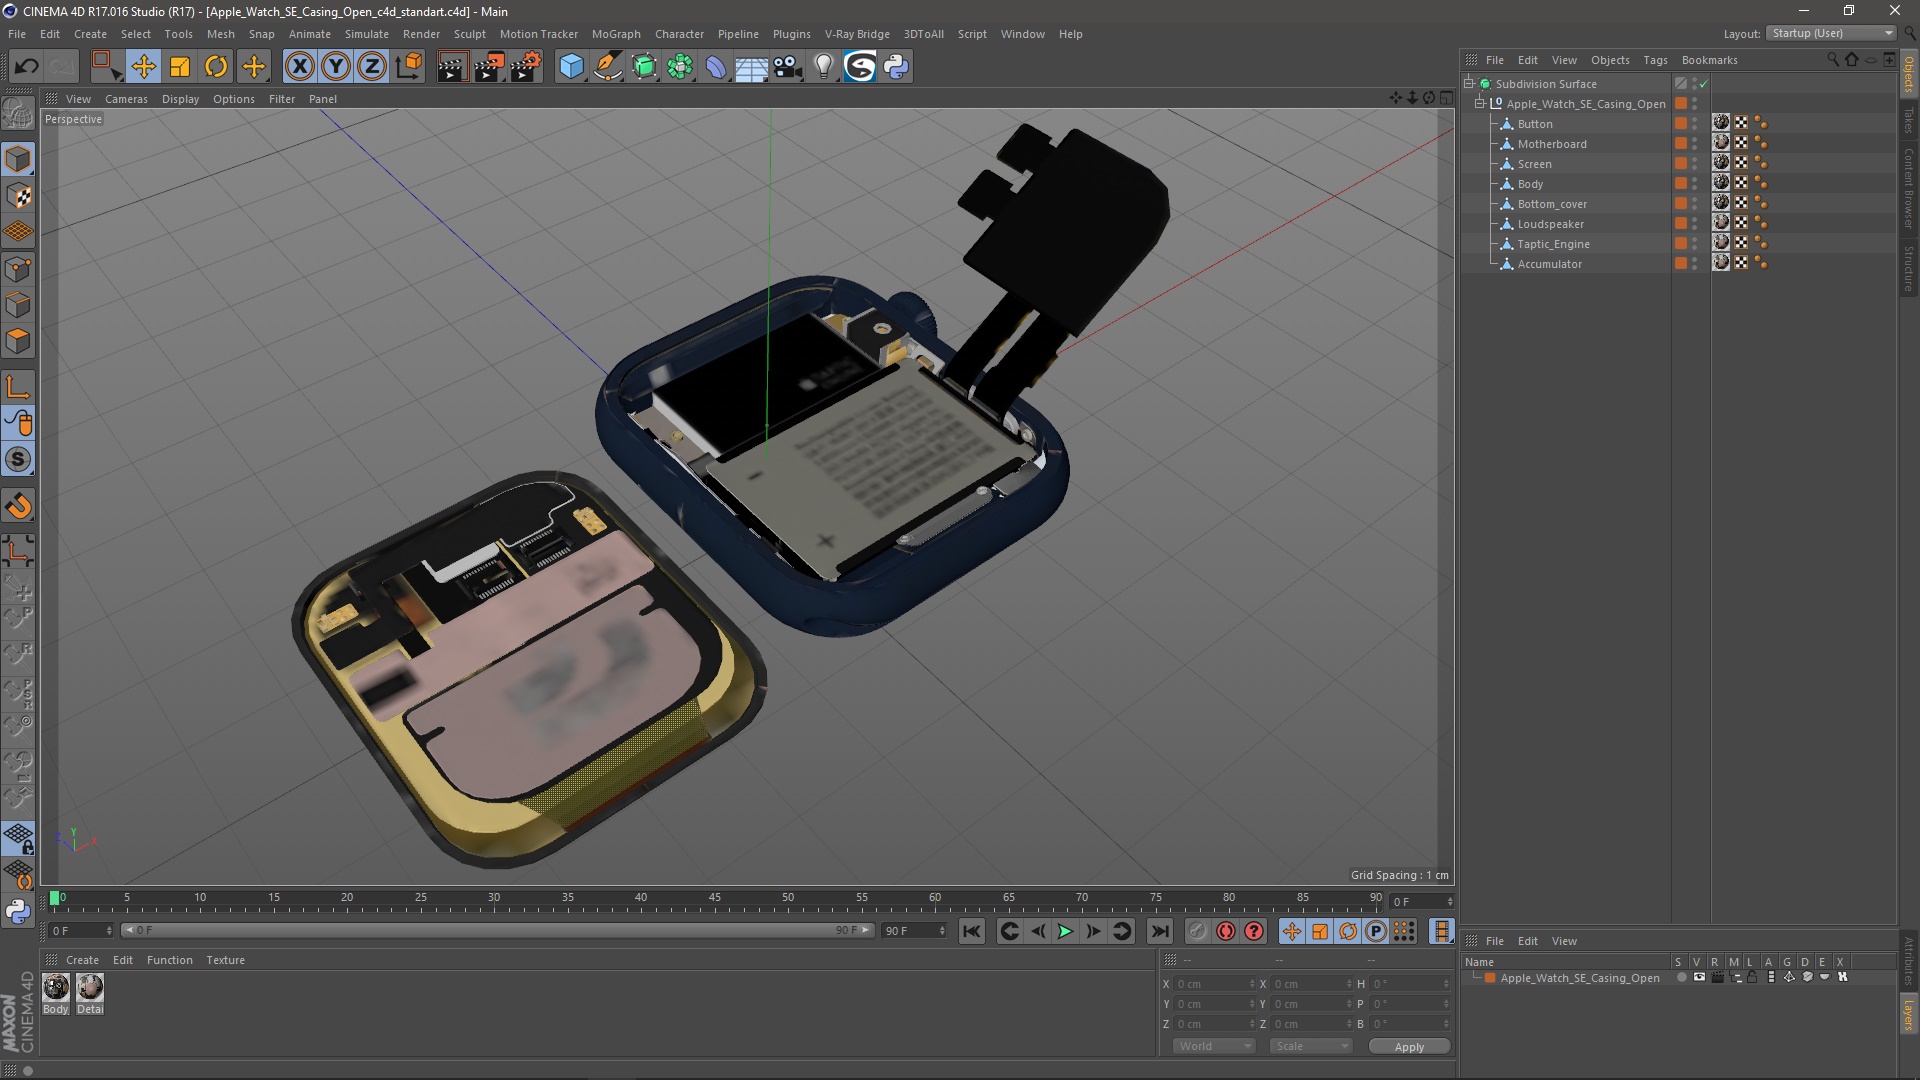Screen dimensions: 1920x1080
Task: Toggle visibility dots for Screen object
Action: 1694,164
